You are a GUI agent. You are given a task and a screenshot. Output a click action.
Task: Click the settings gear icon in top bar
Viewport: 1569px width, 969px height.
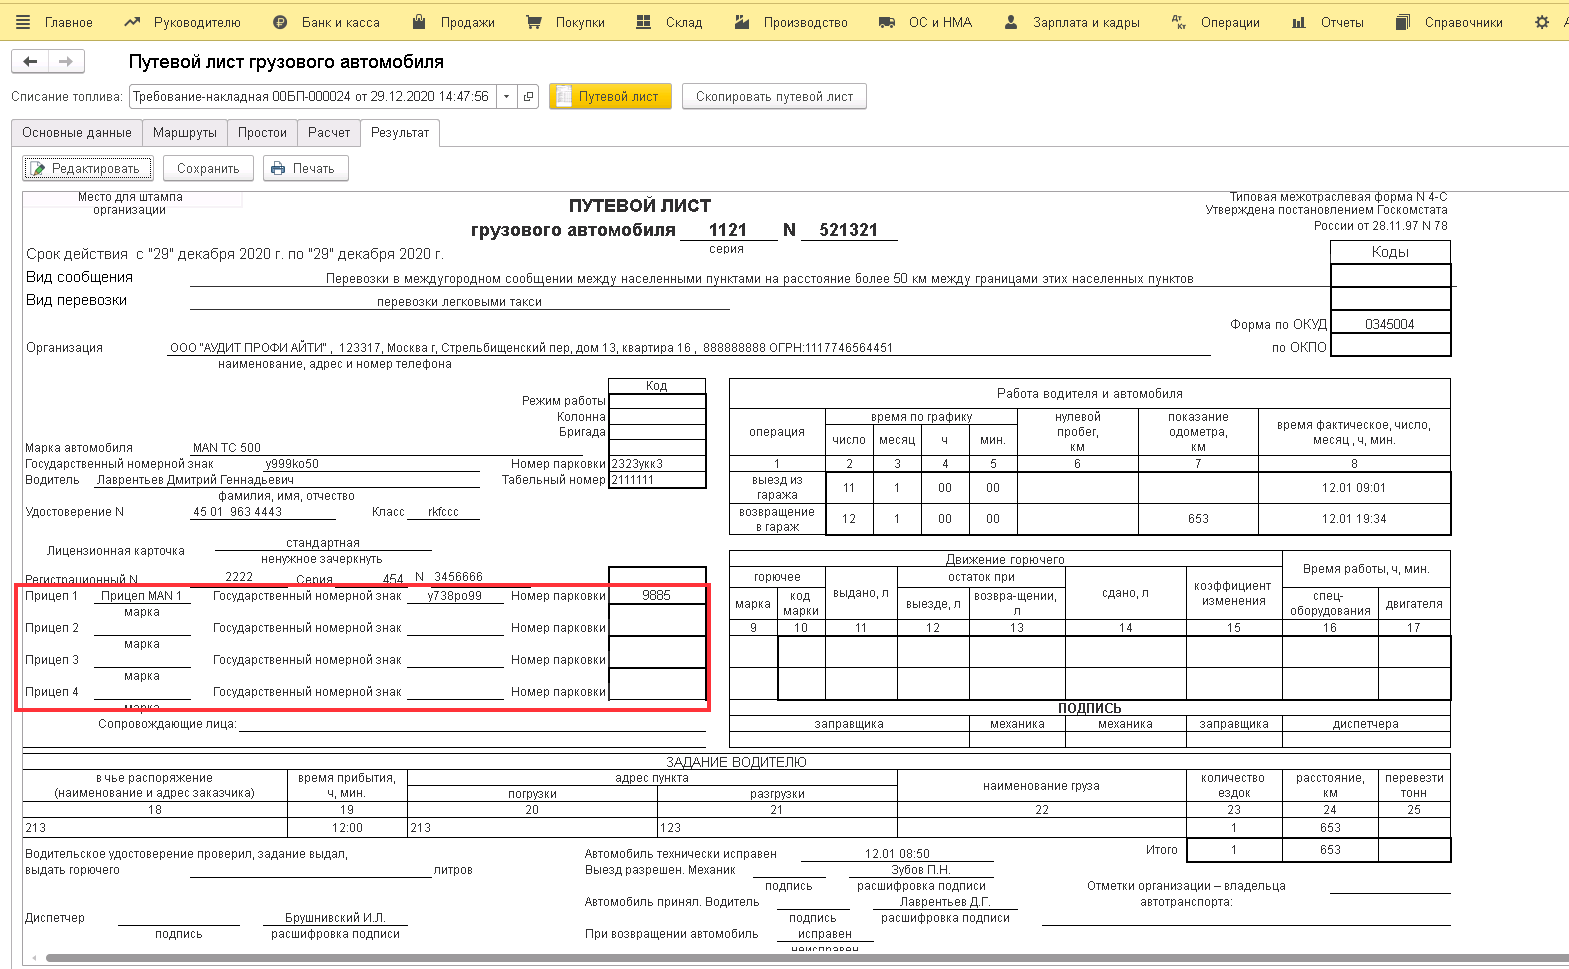click(1542, 22)
